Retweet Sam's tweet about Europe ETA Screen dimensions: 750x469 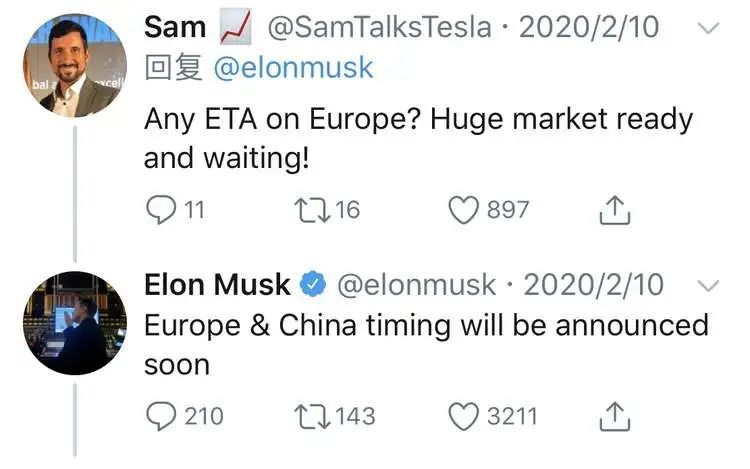click(312, 210)
